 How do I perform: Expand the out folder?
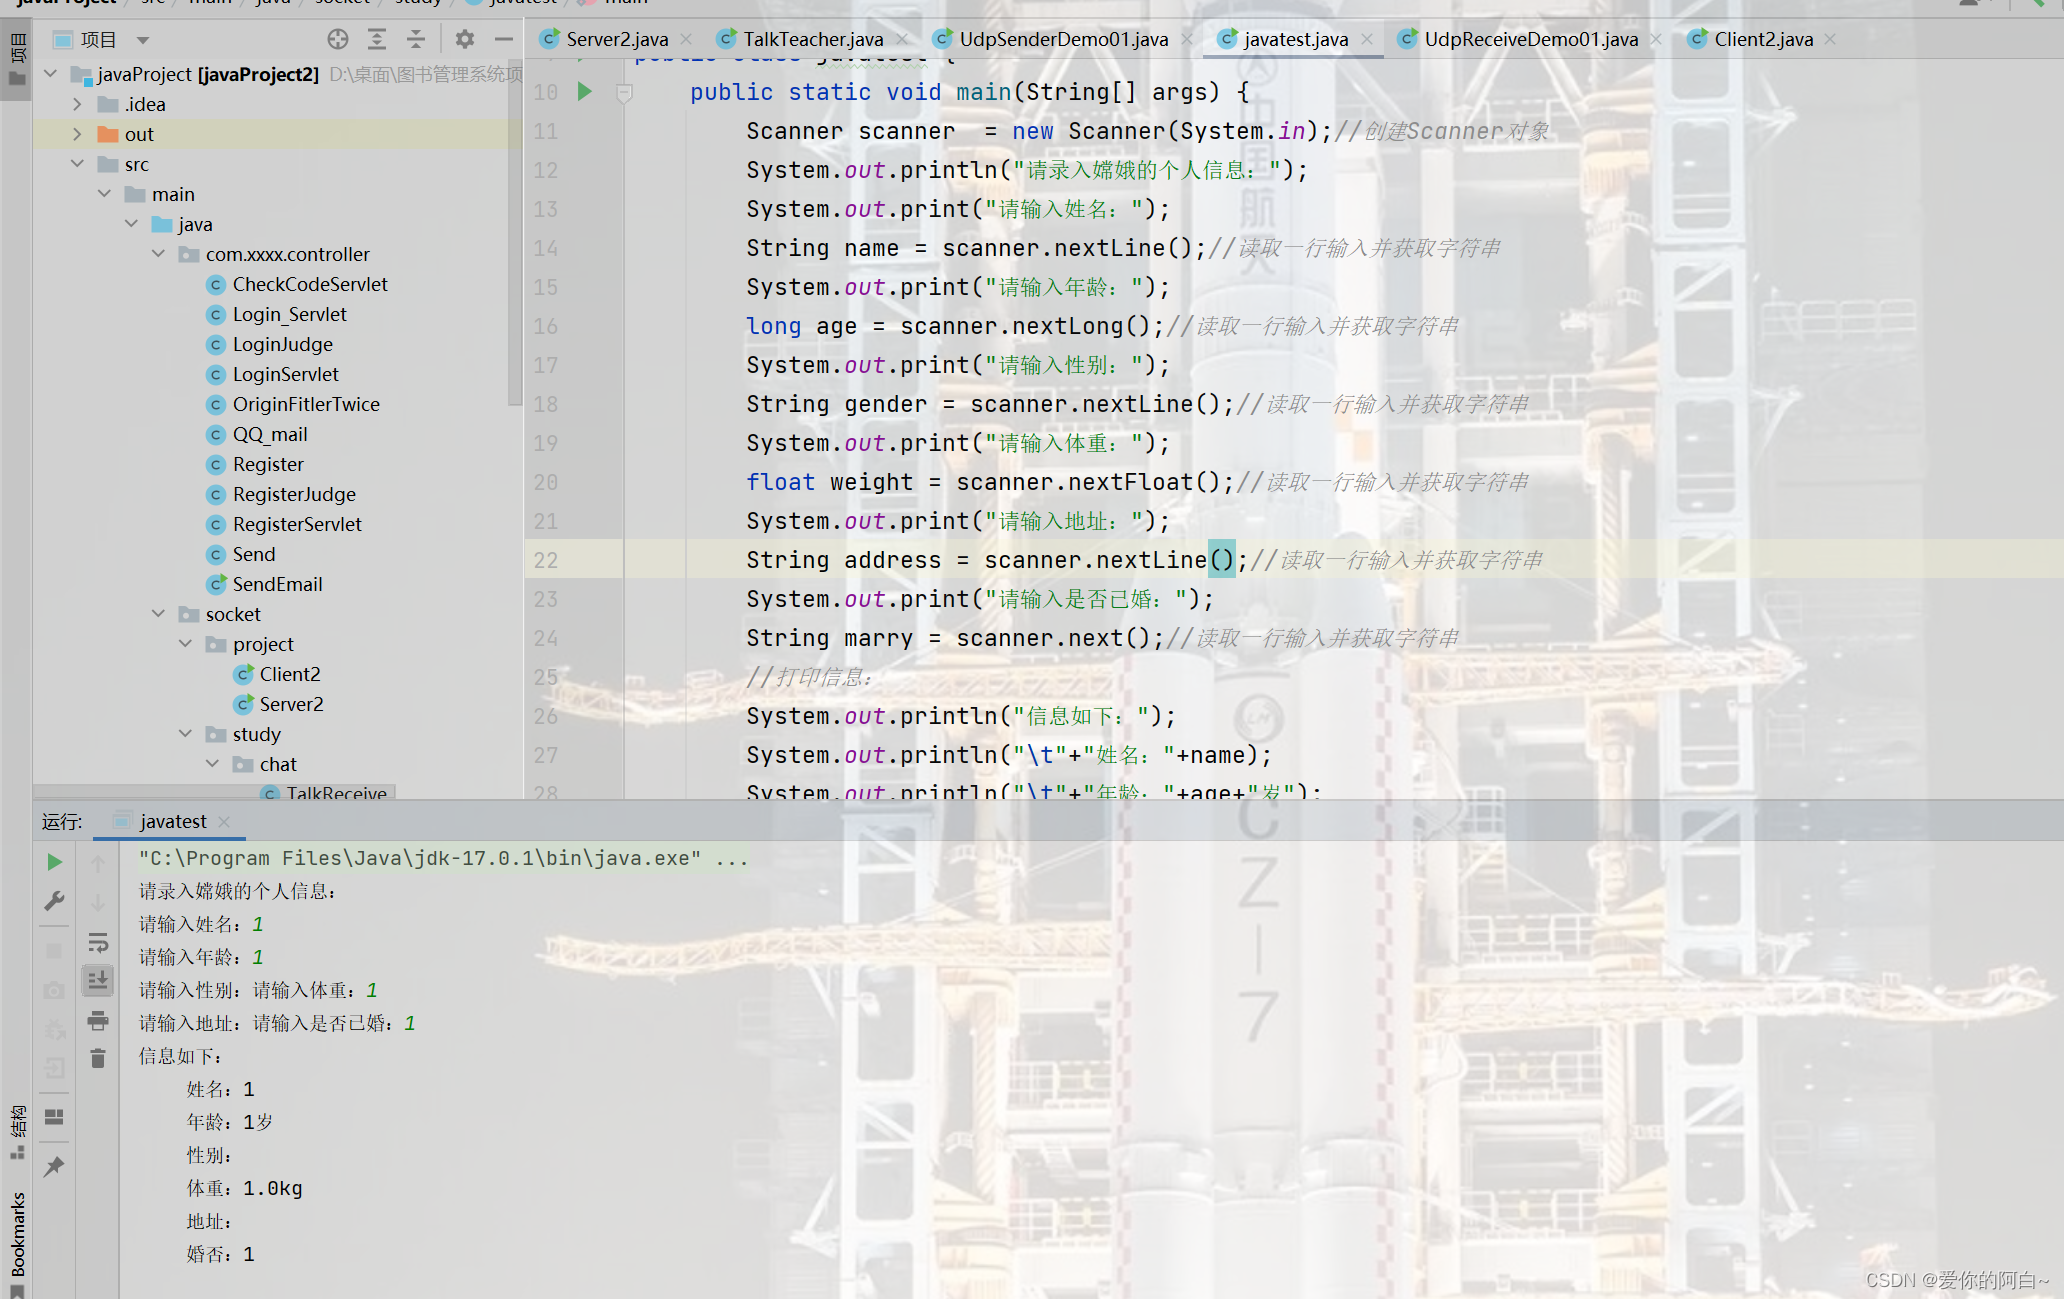78,134
